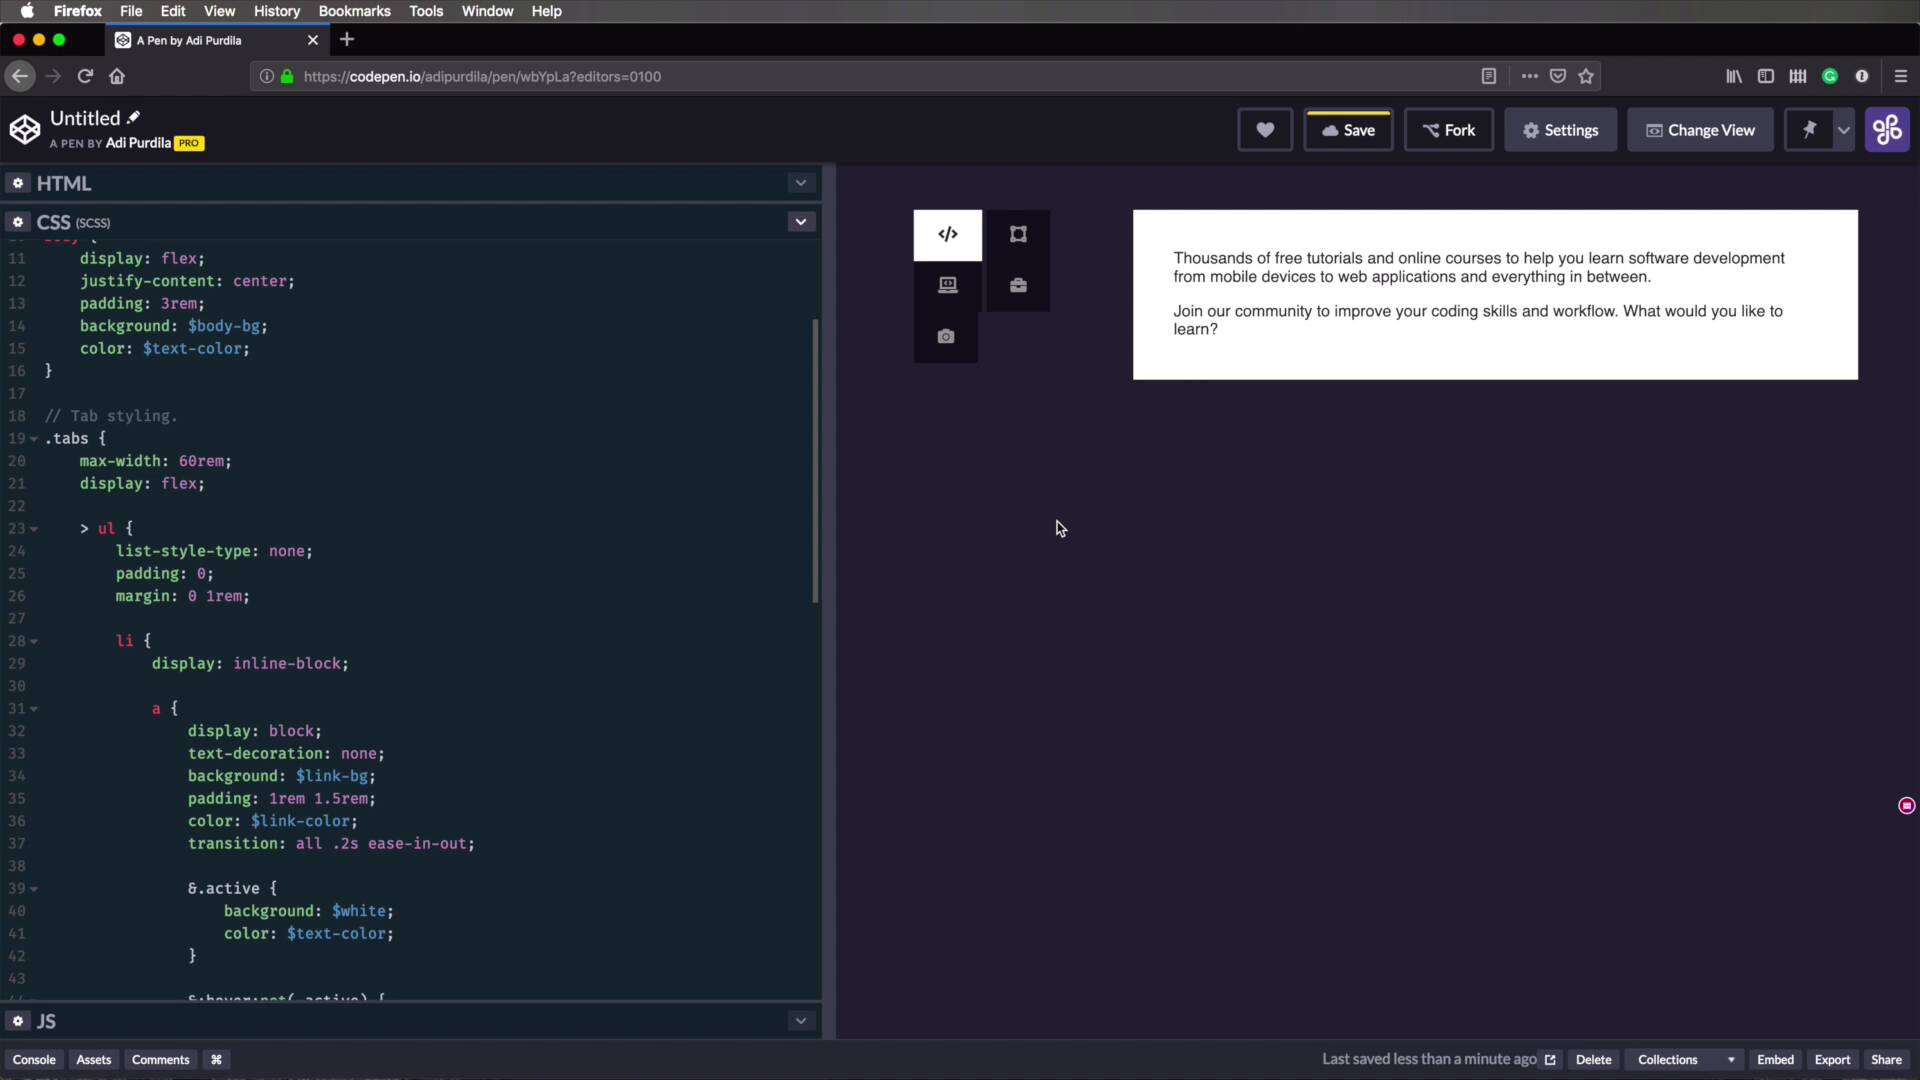Screen dimensions: 1920x1080
Task: Fork the current pen
Action: (x=1449, y=129)
